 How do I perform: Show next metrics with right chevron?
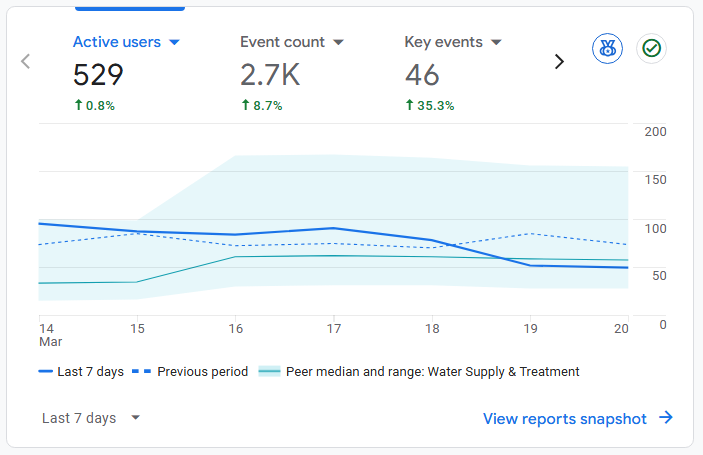(x=559, y=61)
